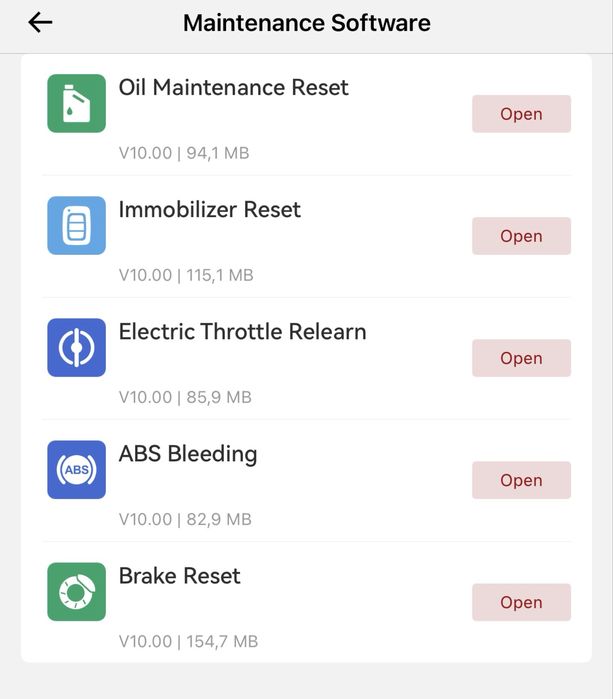
Task: Tap the Immobilizer key fob icon
Action: tap(76, 225)
